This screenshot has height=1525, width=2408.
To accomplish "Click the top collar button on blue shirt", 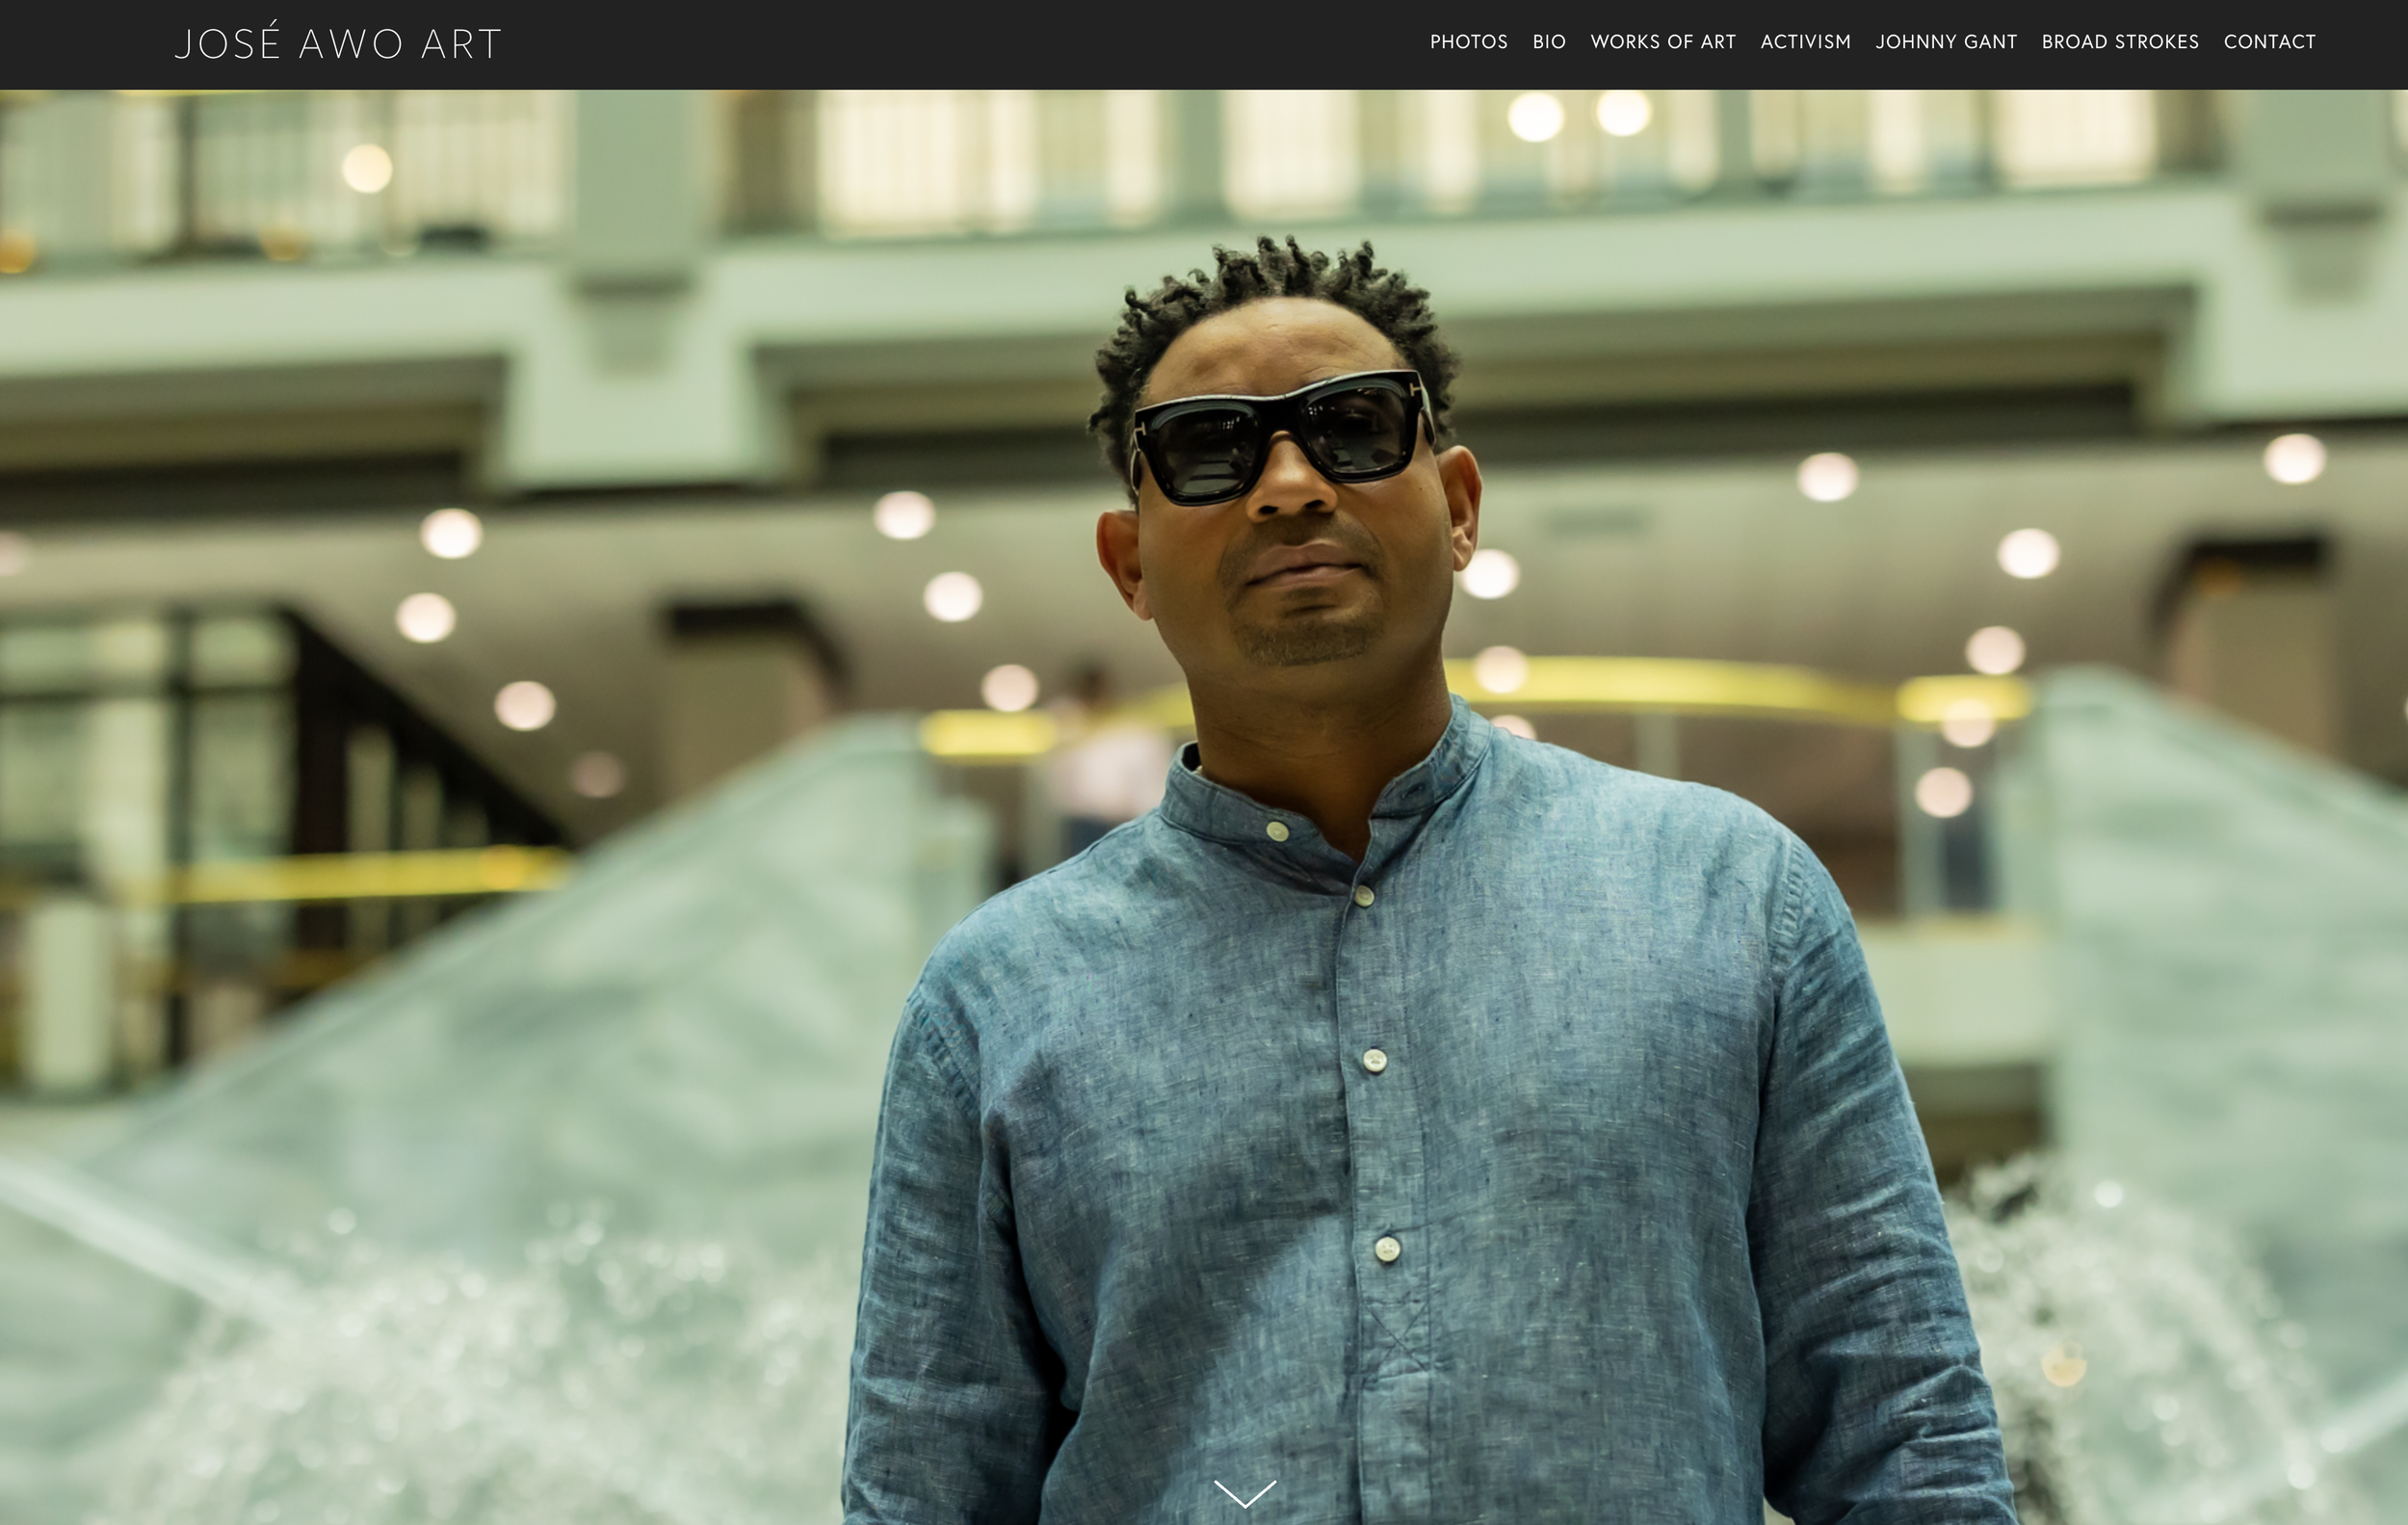I will tap(1277, 831).
